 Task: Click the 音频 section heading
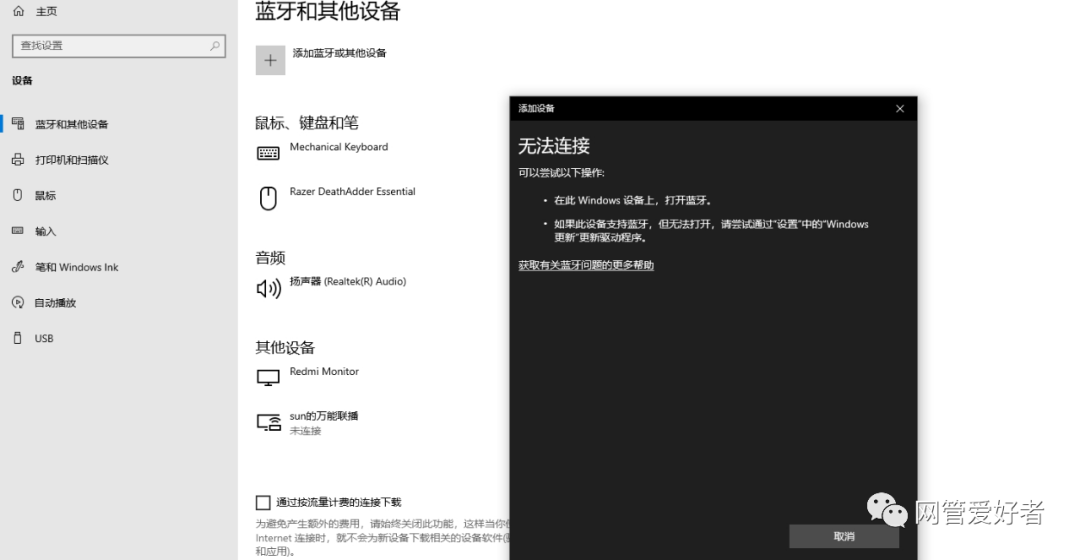coord(270,258)
